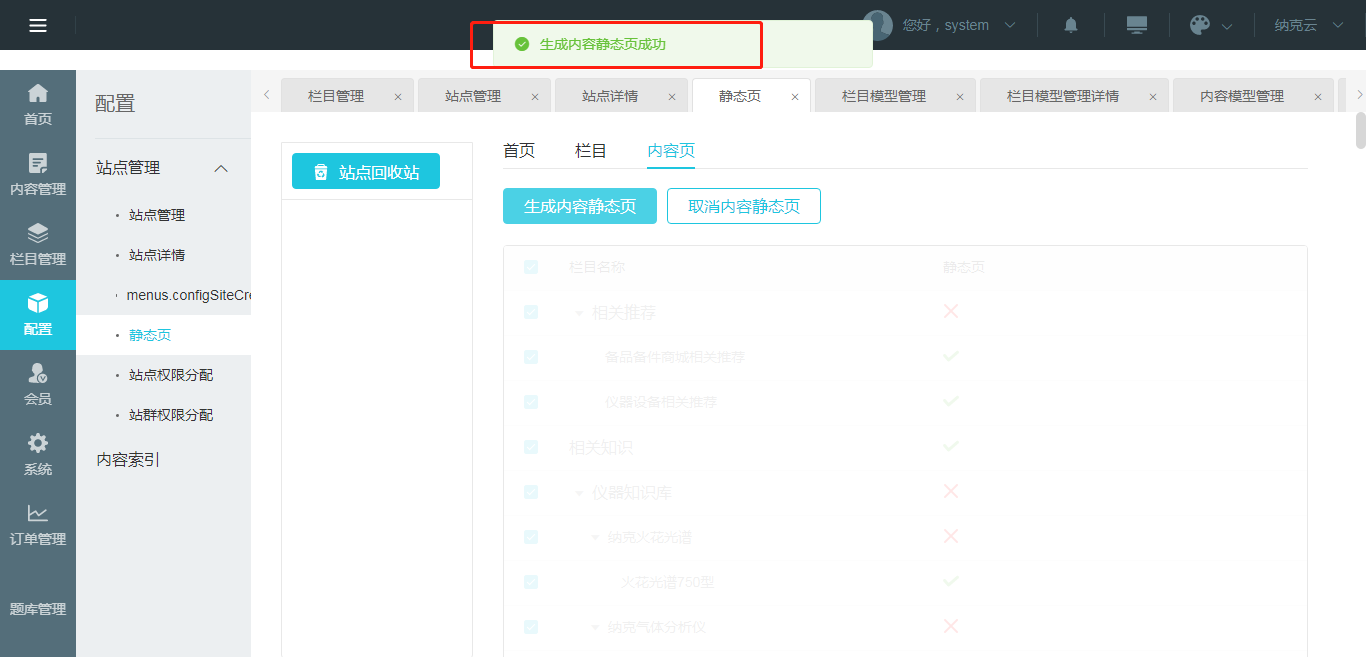
Task: Toggle checkbox for 纳克气体分析仪 row
Action: tap(531, 627)
